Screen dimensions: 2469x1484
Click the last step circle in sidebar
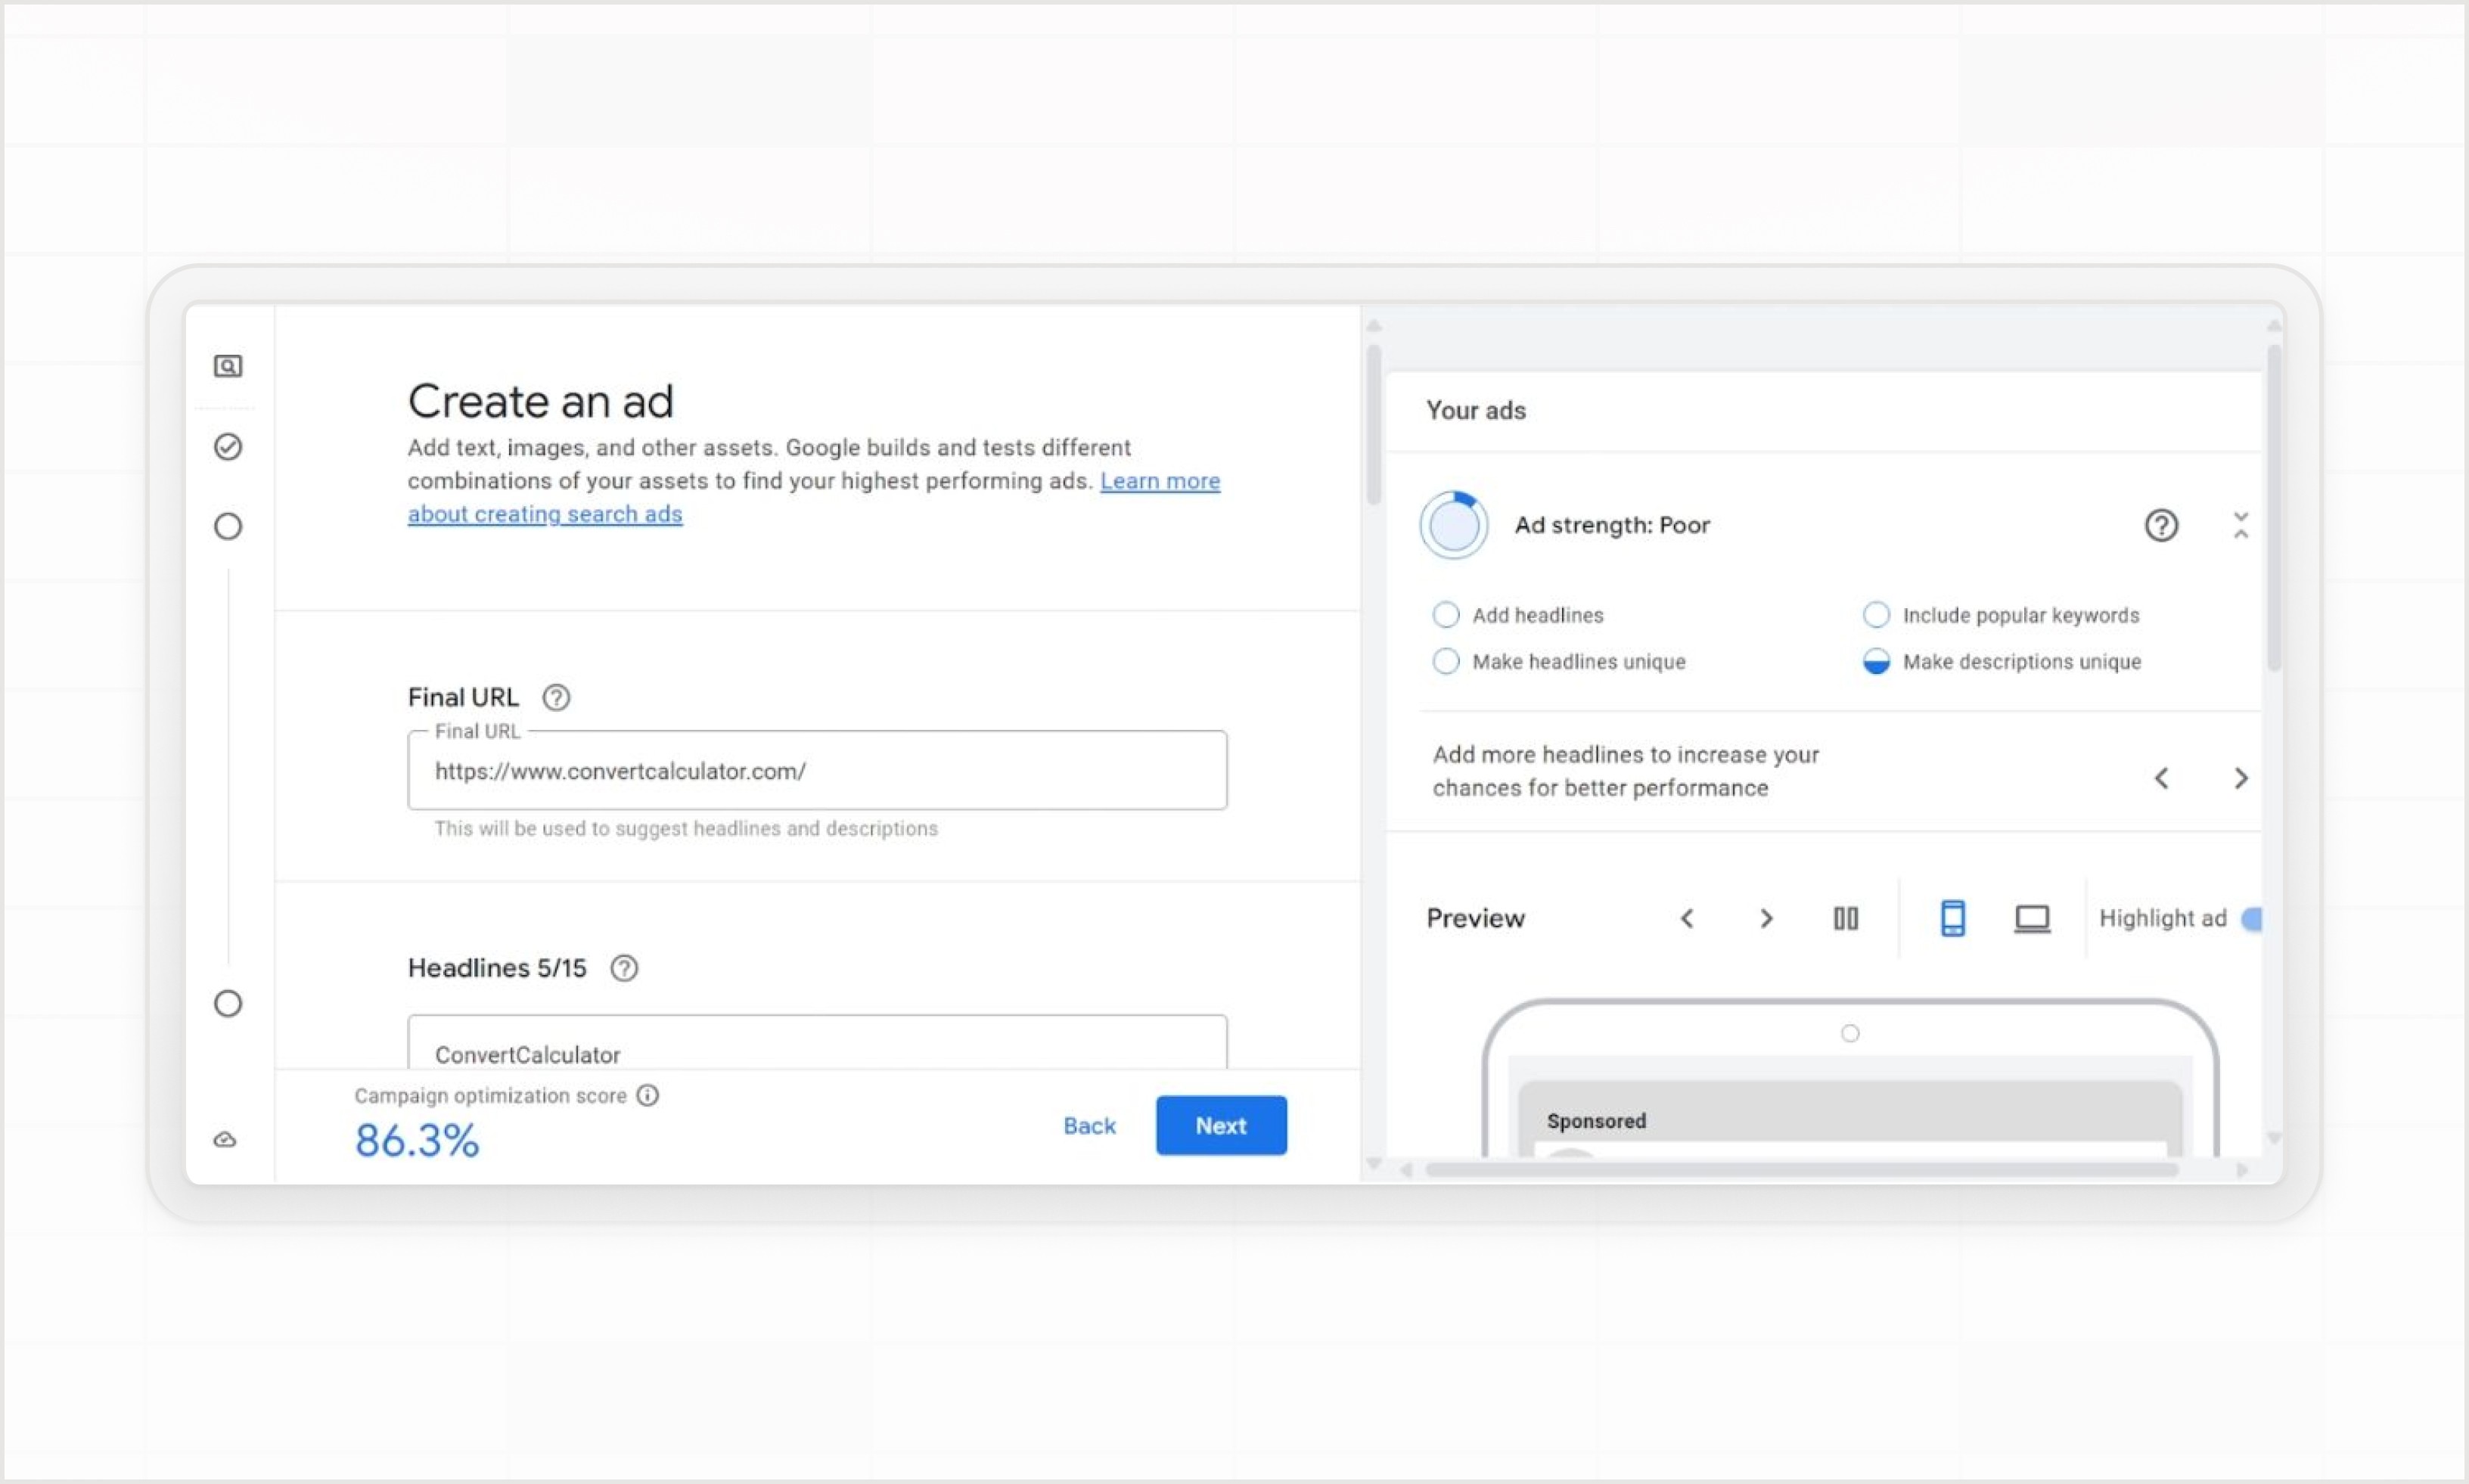point(228,1003)
